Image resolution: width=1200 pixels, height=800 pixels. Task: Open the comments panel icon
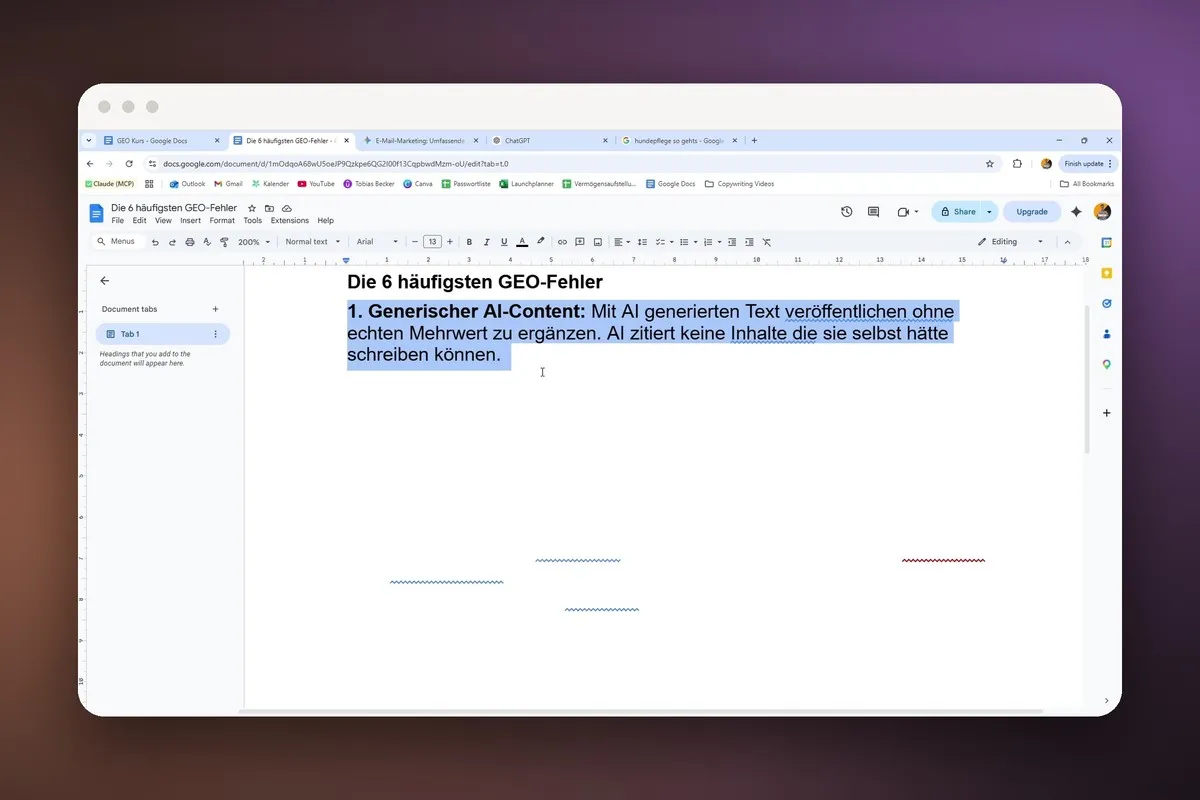pyautogui.click(x=873, y=212)
